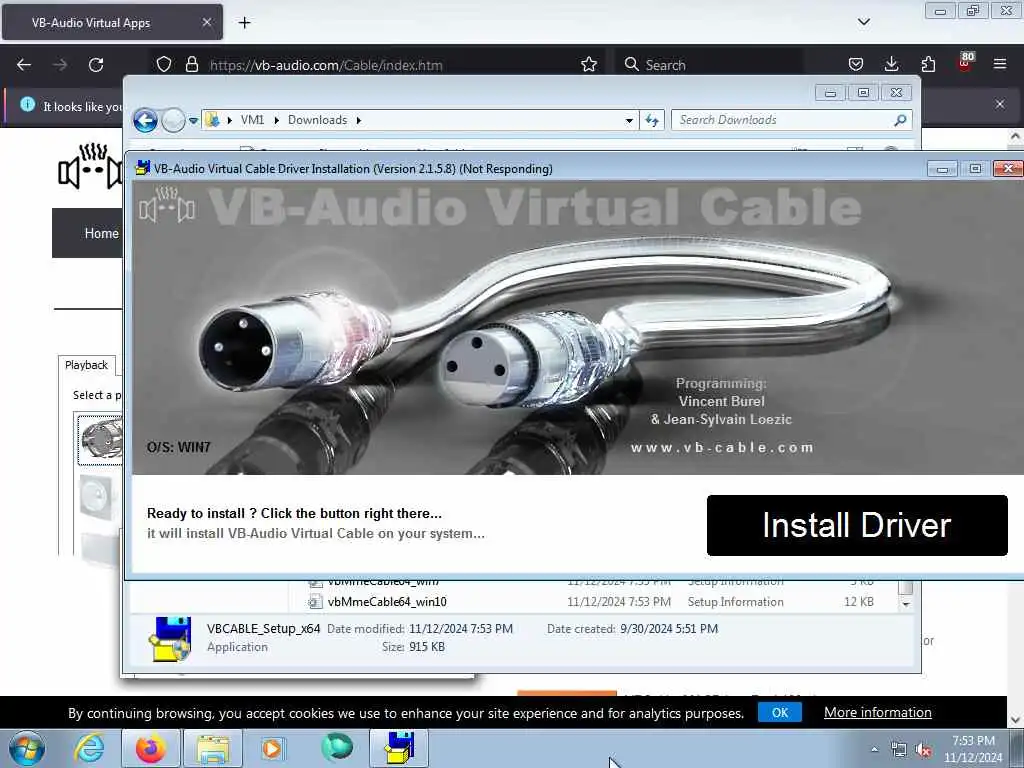The image size is (1024, 768).
Task: Open Windows Explorer taskbar button
Action: (213, 748)
